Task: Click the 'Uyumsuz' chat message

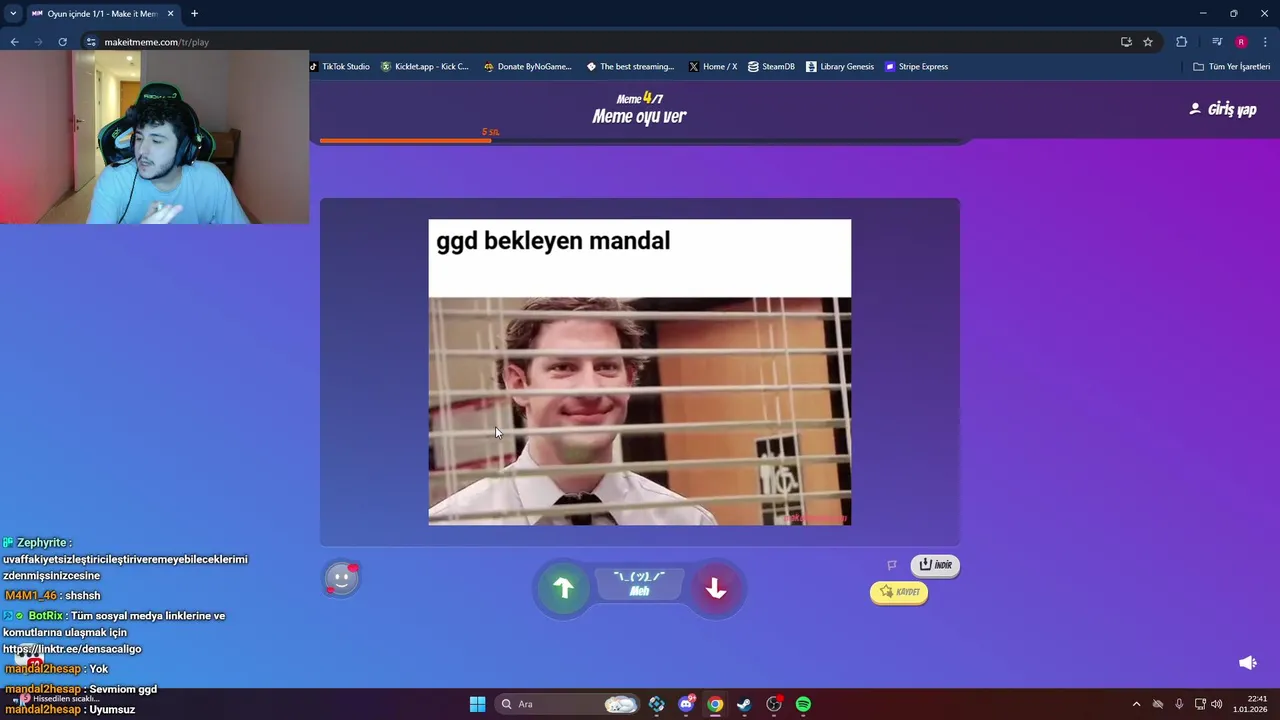Action: click(112, 709)
